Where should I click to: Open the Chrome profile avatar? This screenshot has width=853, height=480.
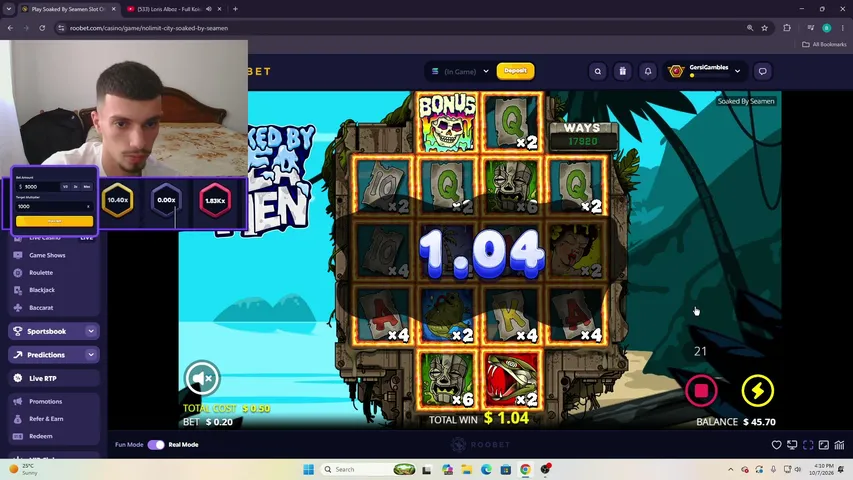point(826,28)
